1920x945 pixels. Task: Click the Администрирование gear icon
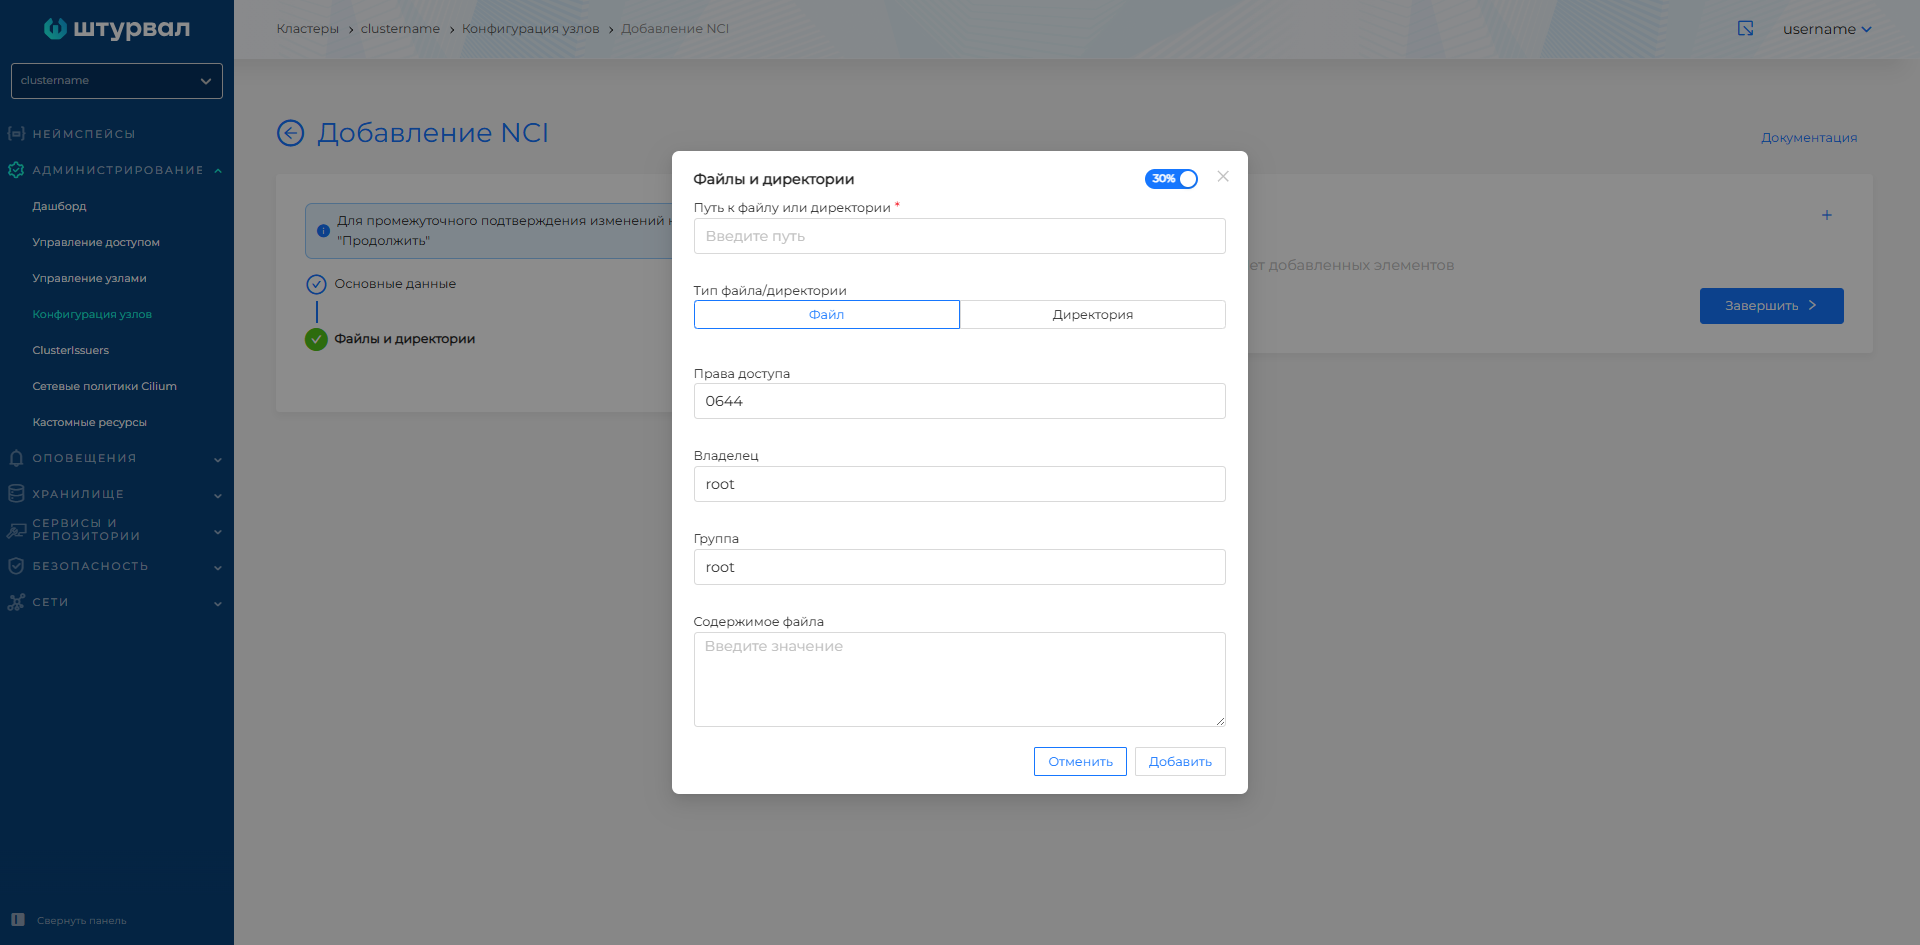point(16,170)
